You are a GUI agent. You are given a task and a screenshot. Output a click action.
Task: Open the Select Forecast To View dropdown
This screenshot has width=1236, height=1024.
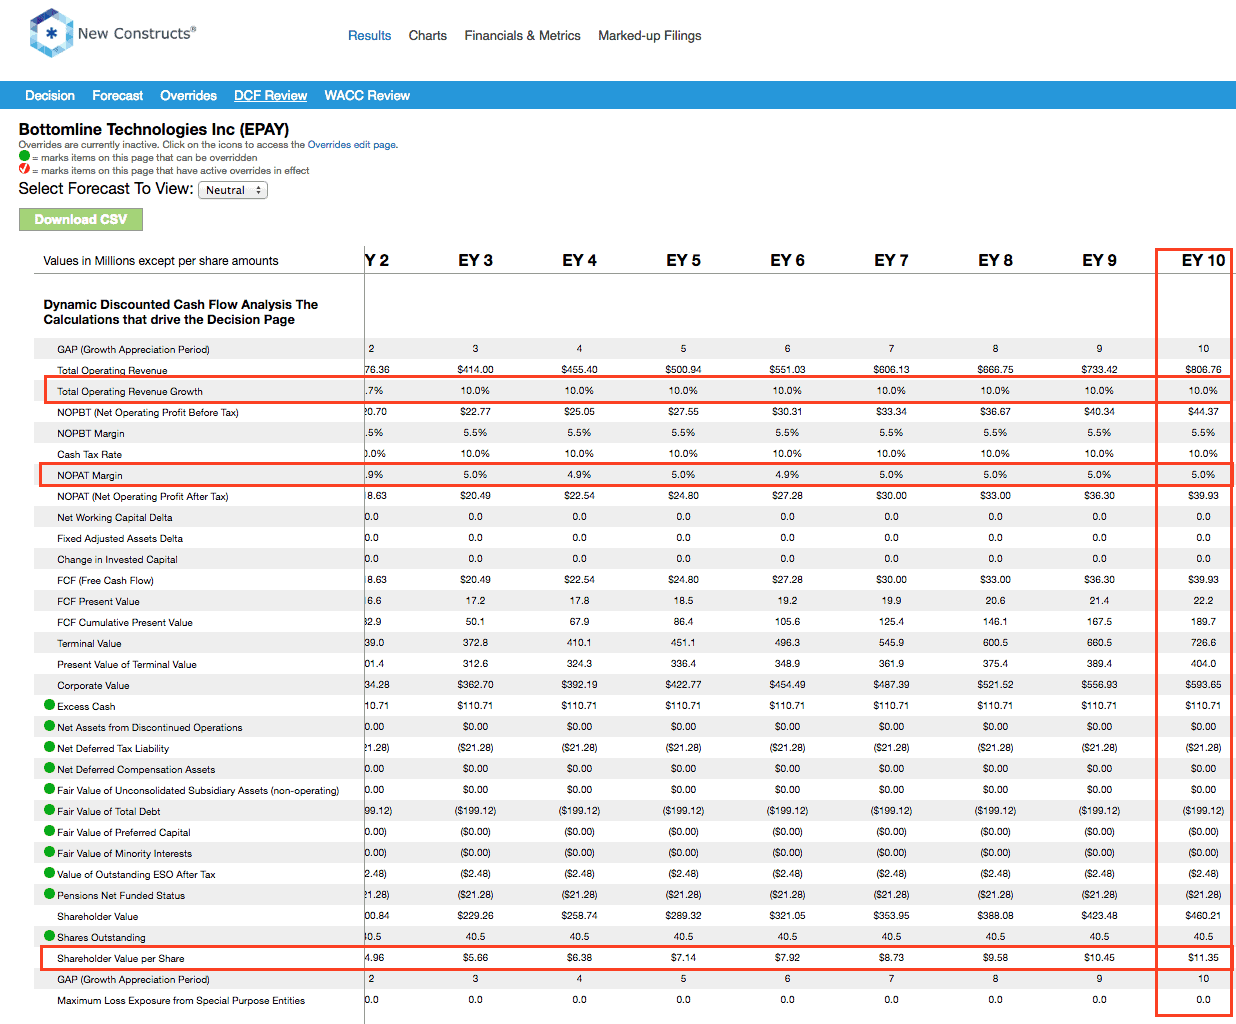(233, 190)
